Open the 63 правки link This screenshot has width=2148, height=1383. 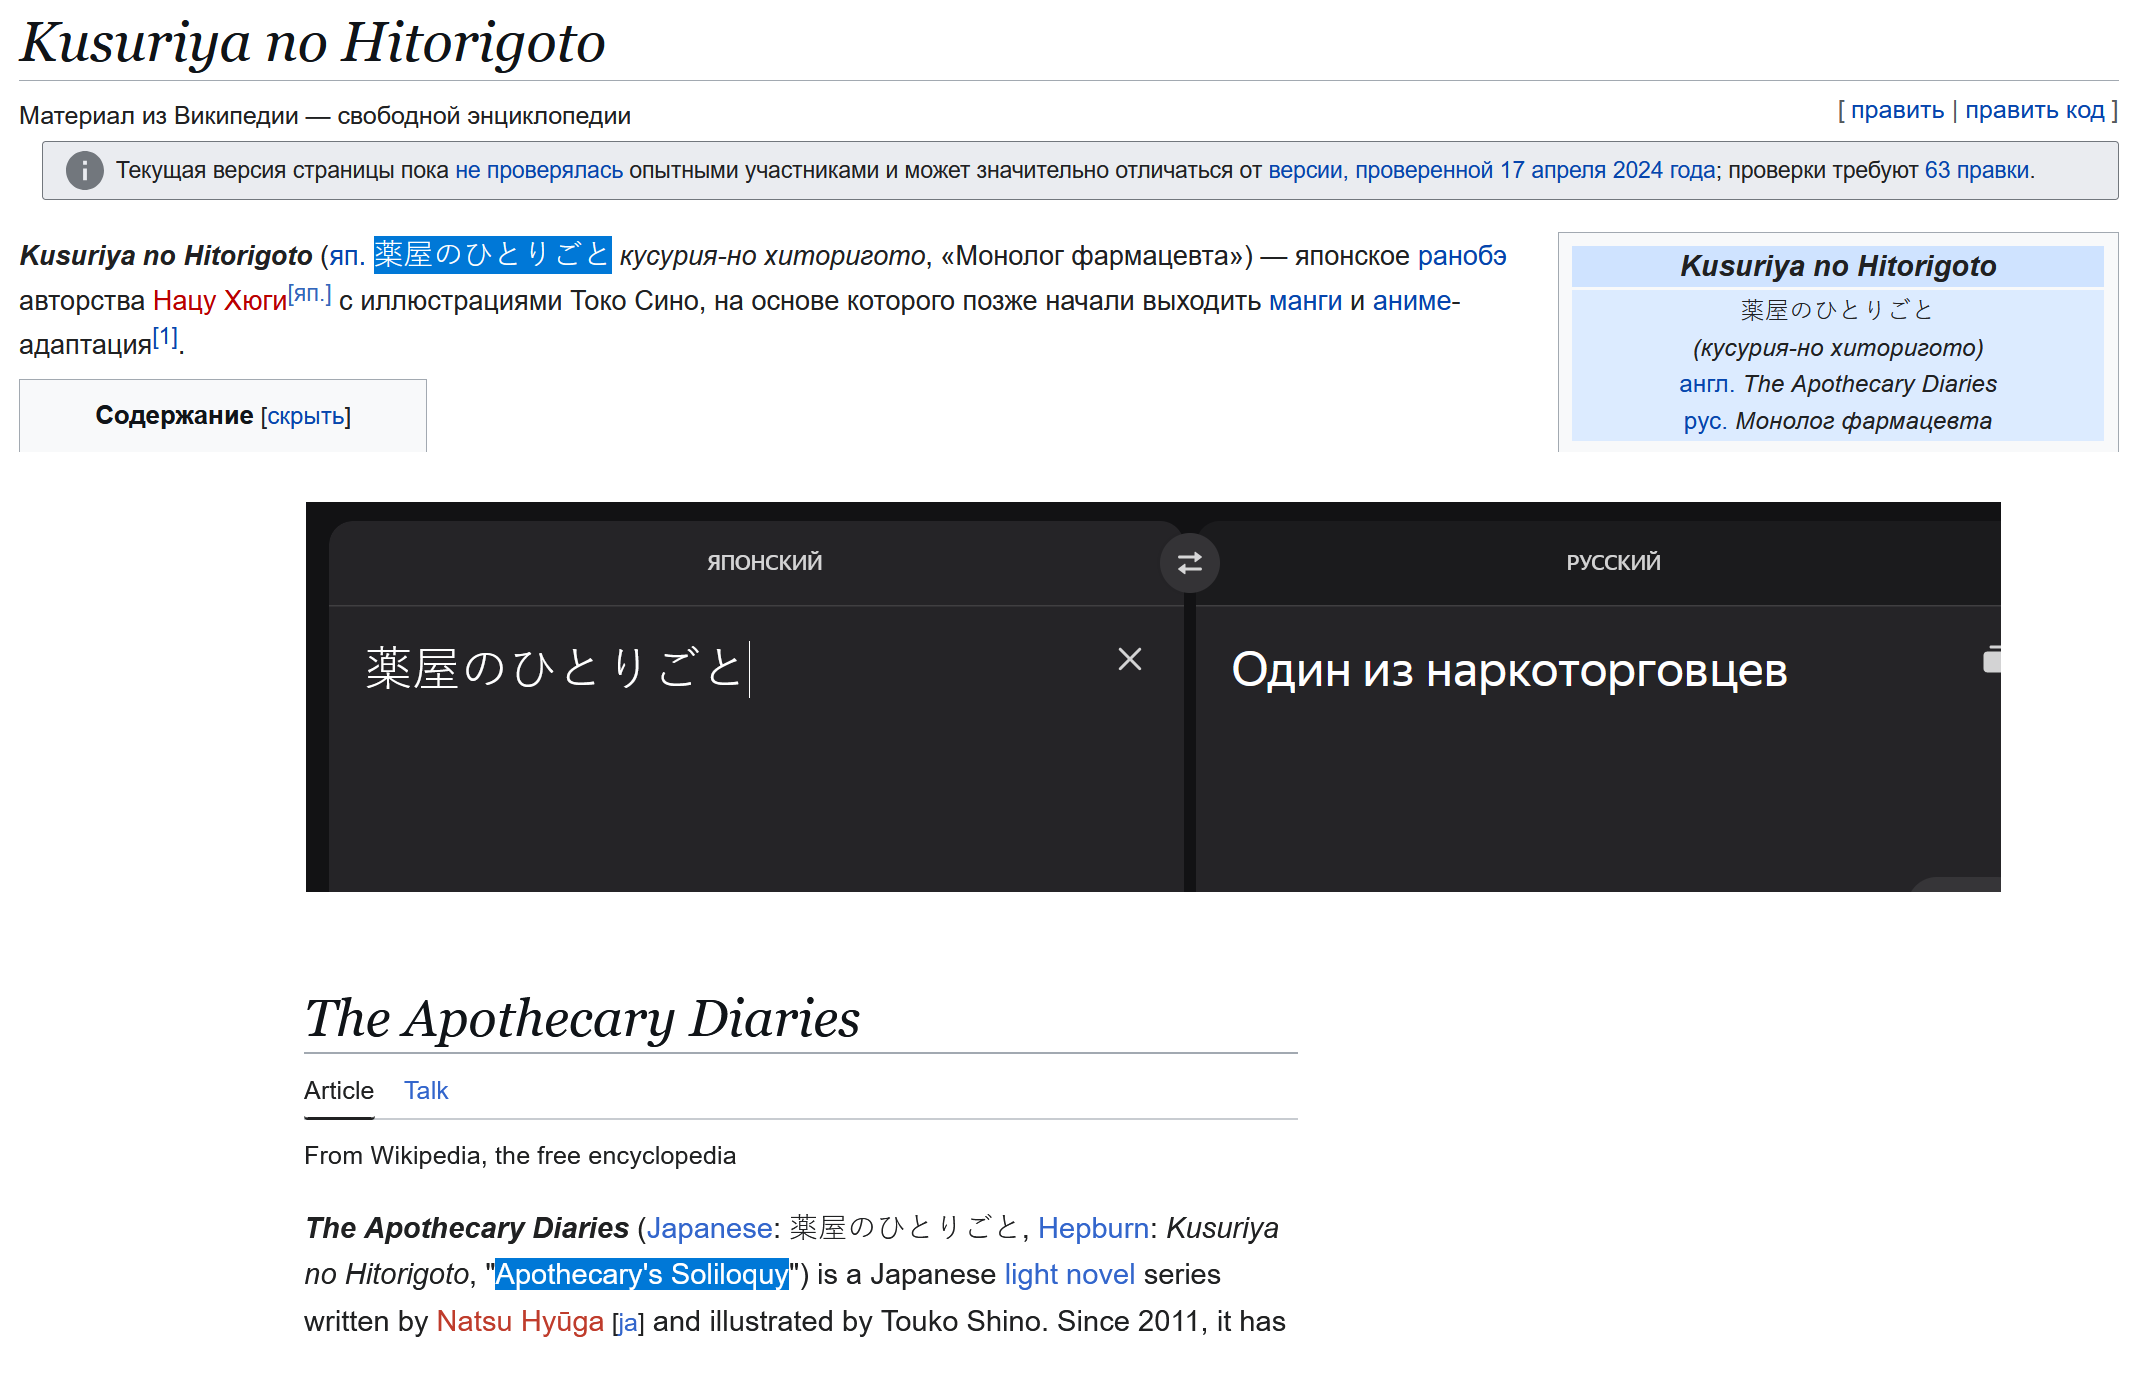1977,170
